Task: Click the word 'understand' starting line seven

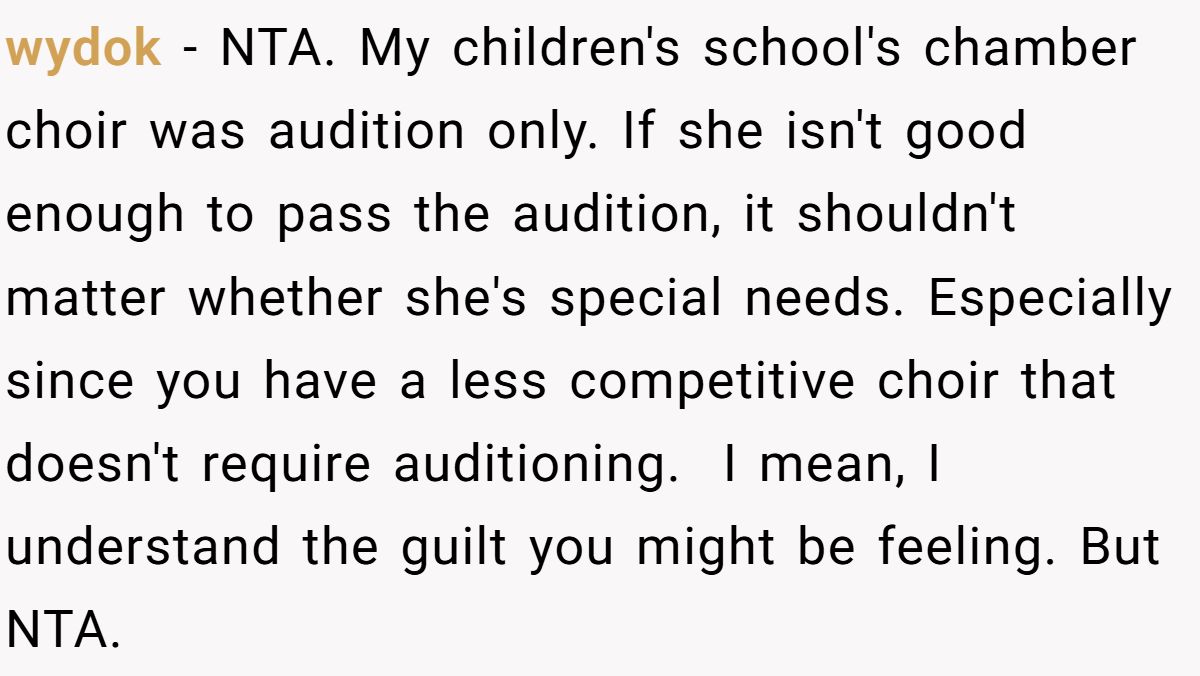Action: coord(143,547)
